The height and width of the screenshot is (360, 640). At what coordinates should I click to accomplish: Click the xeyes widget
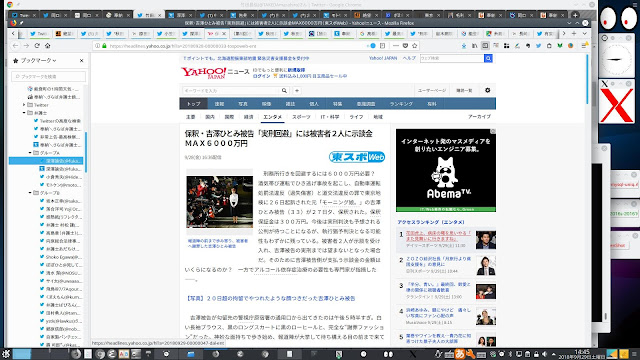point(619,18)
